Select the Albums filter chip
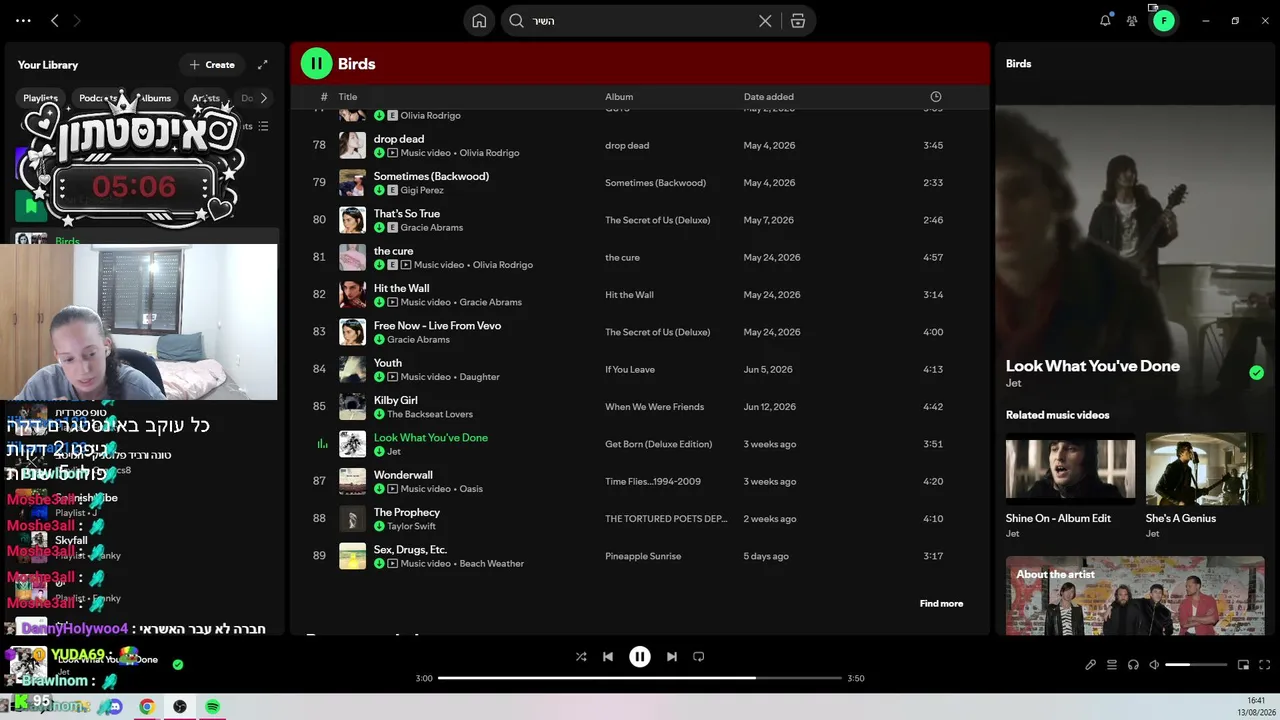Screen dimensions: 1280x720 (x=155, y=98)
